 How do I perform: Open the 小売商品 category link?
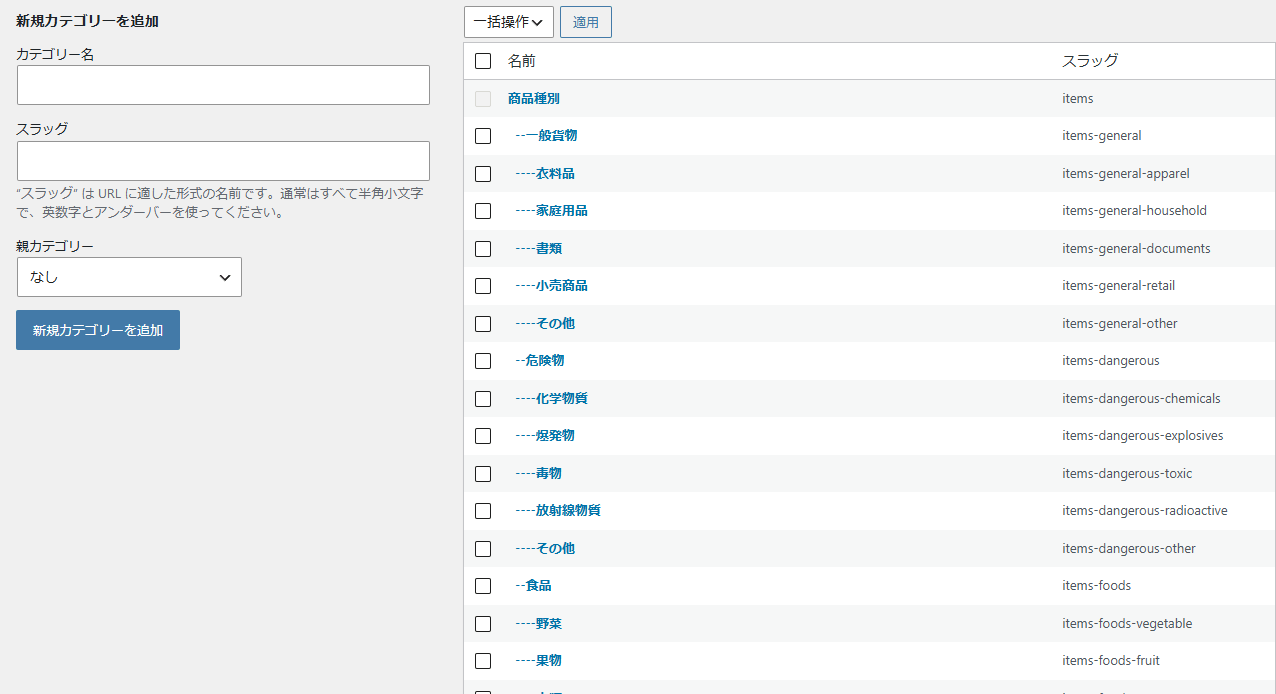pyautogui.click(x=551, y=286)
